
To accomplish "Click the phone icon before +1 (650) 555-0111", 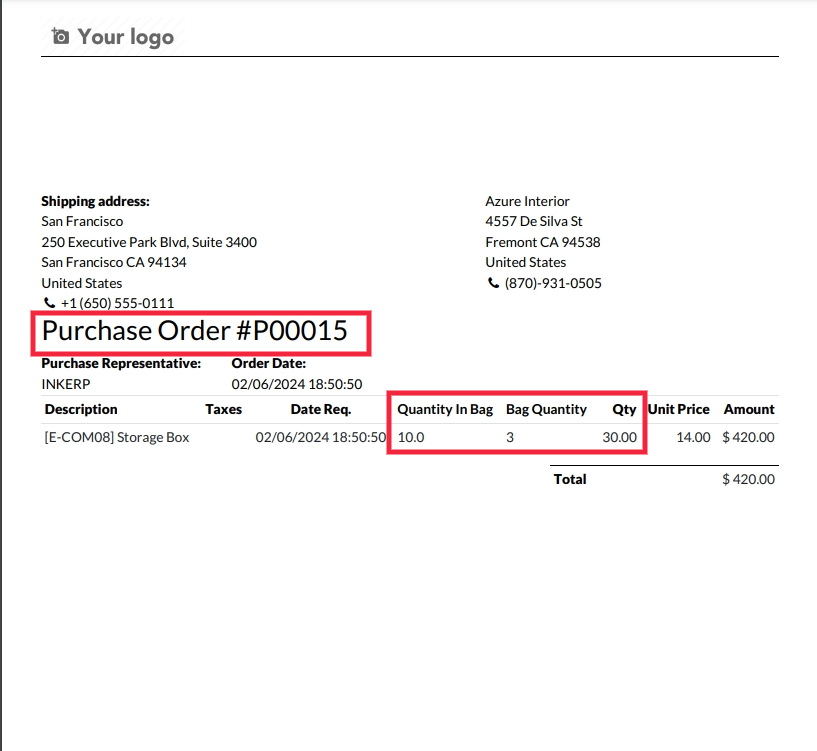I will 49,303.
